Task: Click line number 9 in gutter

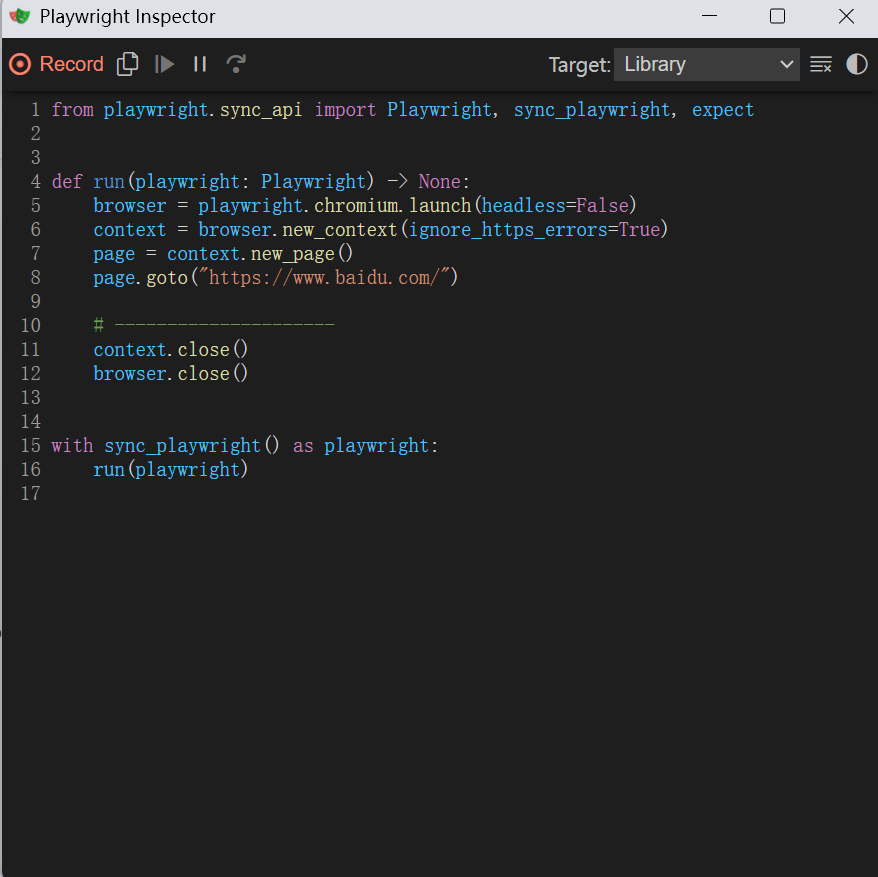Action: coord(36,302)
